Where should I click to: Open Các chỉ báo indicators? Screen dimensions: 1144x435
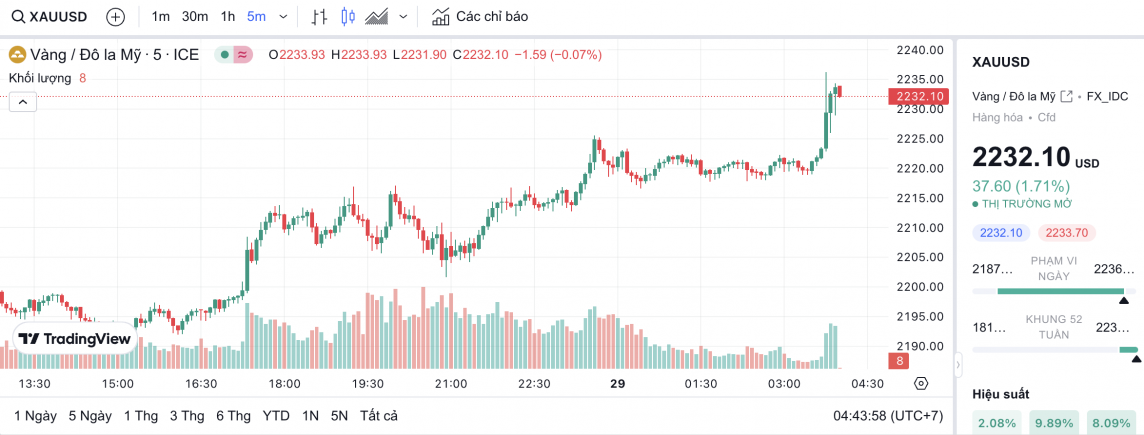(480, 17)
